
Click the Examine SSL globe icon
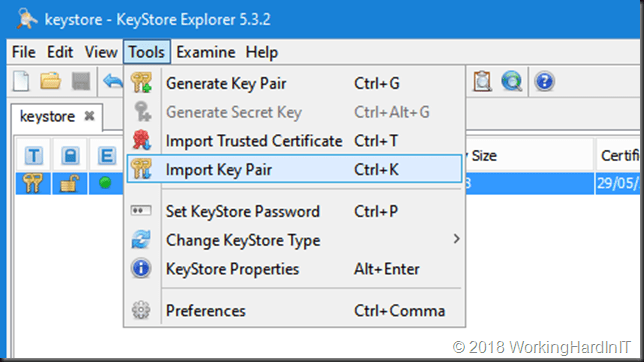click(x=512, y=81)
